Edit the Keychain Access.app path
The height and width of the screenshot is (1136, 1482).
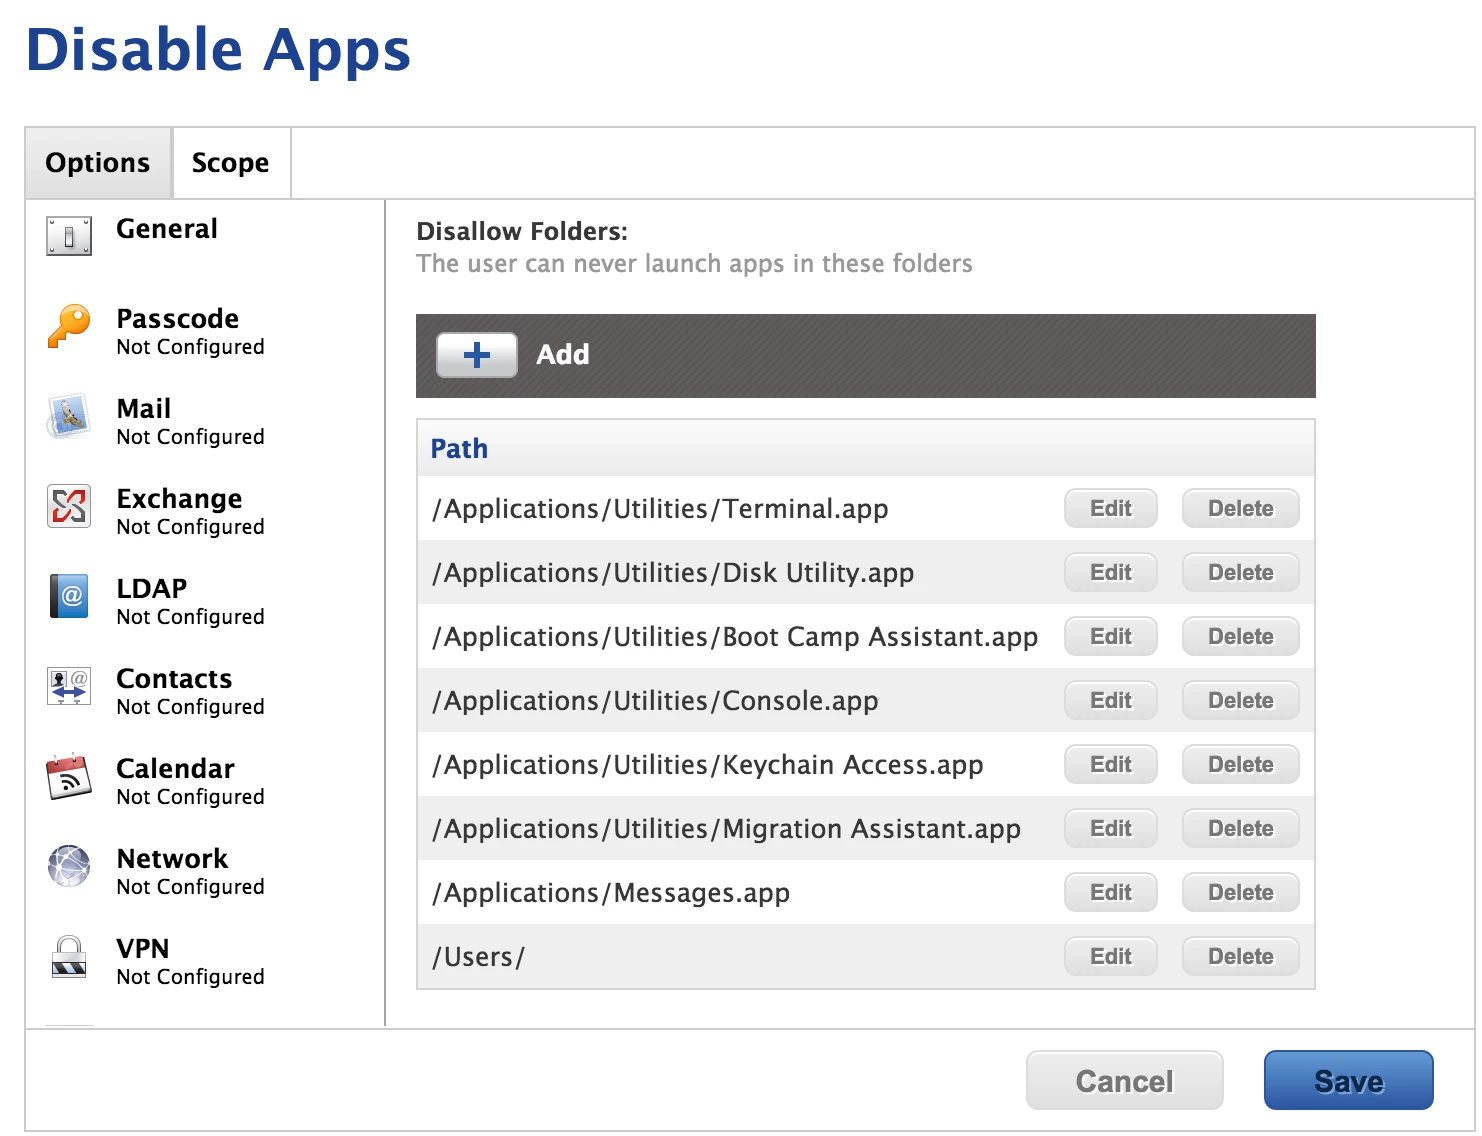pos(1111,764)
